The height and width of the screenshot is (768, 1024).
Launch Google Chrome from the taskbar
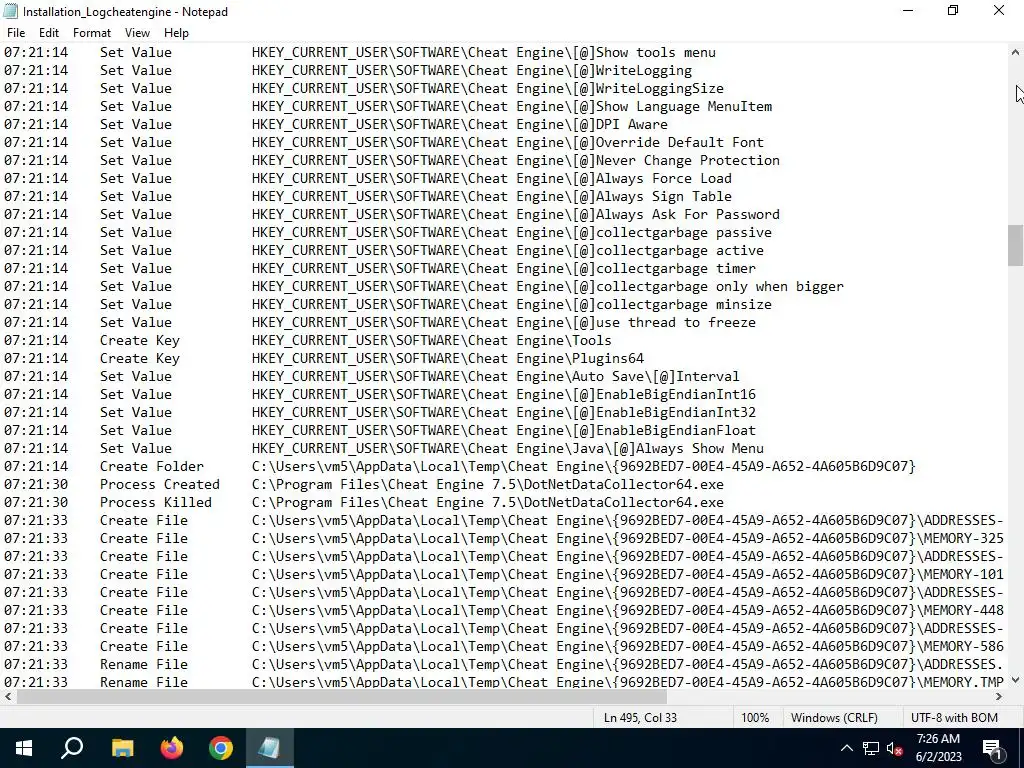click(221, 748)
